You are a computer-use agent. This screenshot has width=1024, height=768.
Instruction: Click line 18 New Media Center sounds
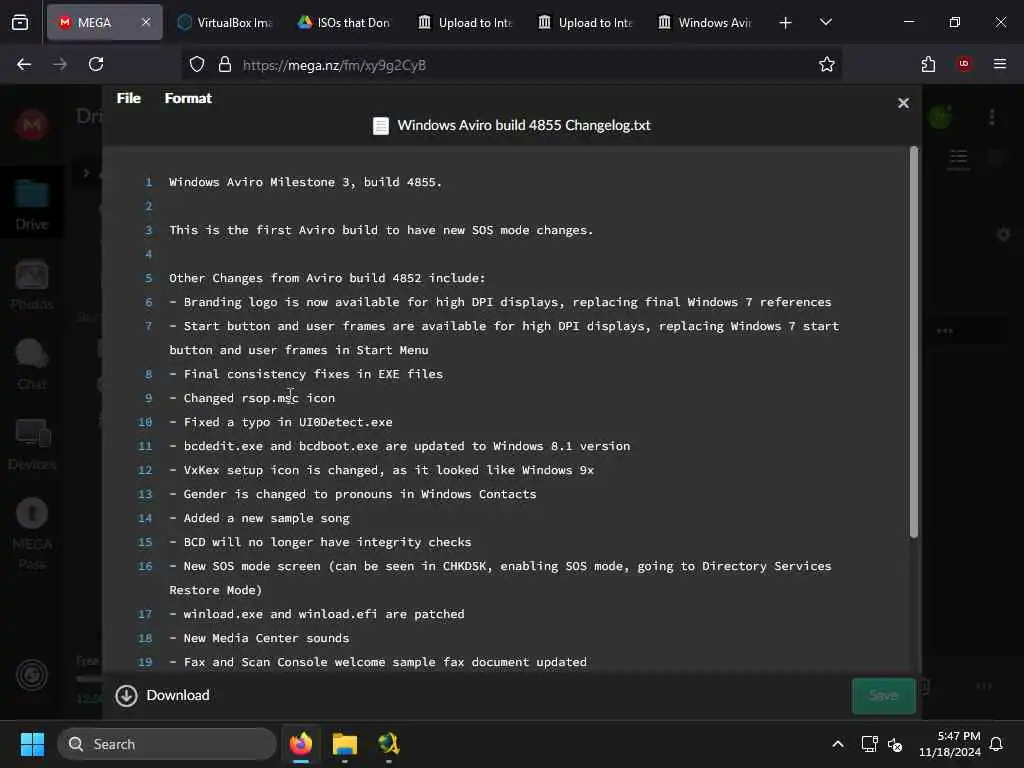point(259,638)
